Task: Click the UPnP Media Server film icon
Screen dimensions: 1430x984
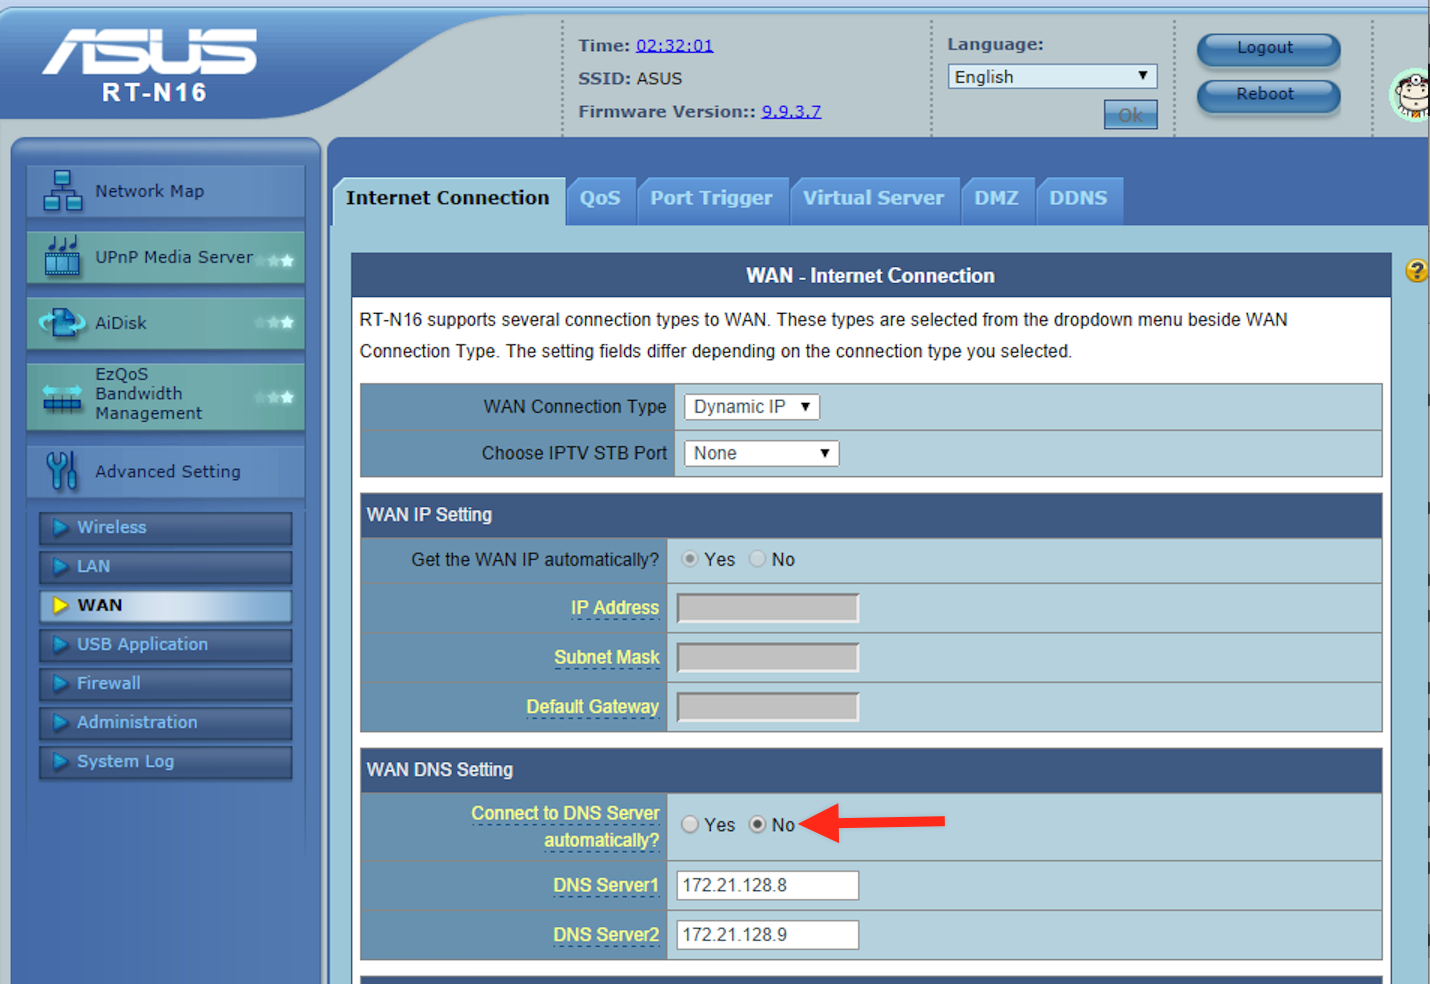Action: coord(62,256)
